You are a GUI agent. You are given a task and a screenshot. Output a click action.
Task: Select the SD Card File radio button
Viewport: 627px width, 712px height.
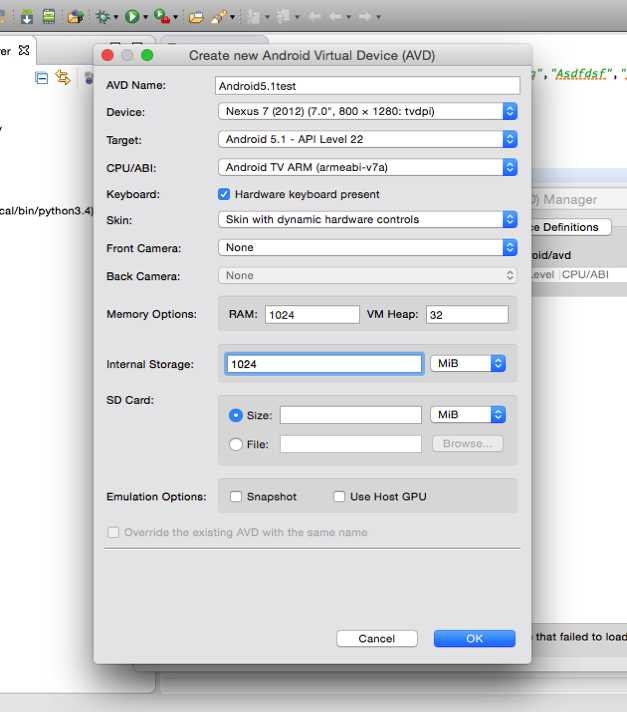coord(236,444)
